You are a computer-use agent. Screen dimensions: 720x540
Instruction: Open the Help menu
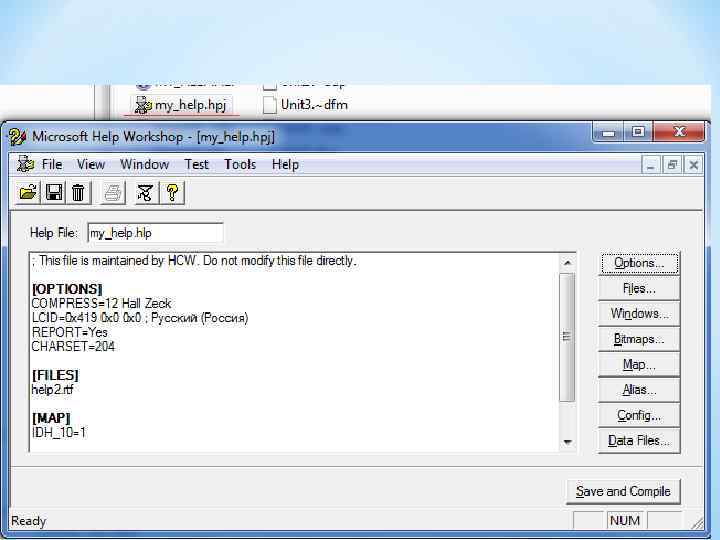click(285, 164)
